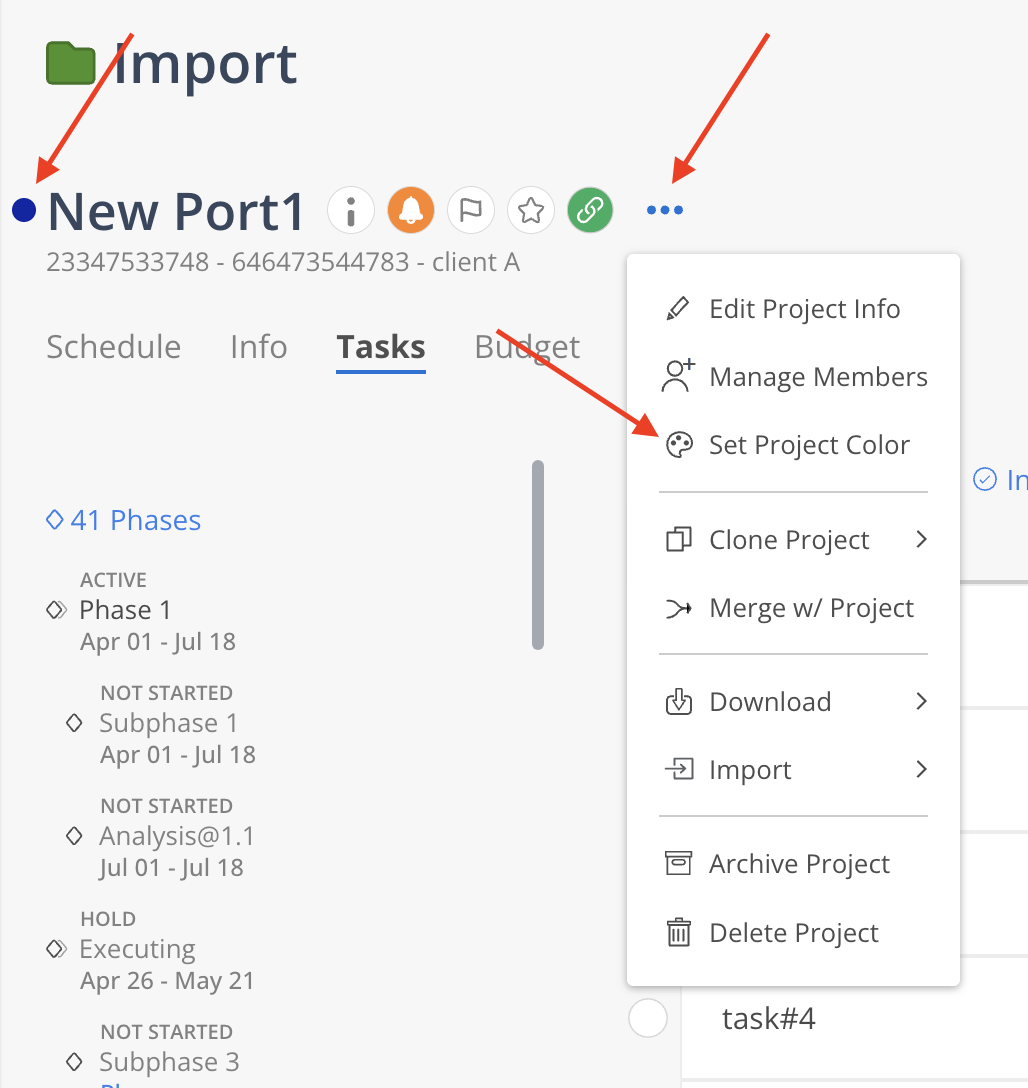Click the orange notification bell icon

tap(411, 210)
